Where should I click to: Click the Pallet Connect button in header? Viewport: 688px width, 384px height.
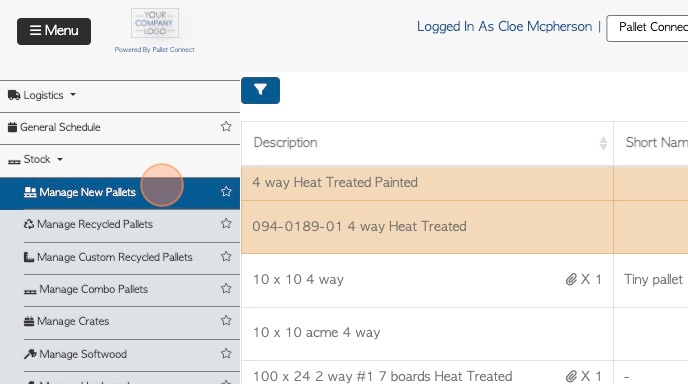click(647, 29)
